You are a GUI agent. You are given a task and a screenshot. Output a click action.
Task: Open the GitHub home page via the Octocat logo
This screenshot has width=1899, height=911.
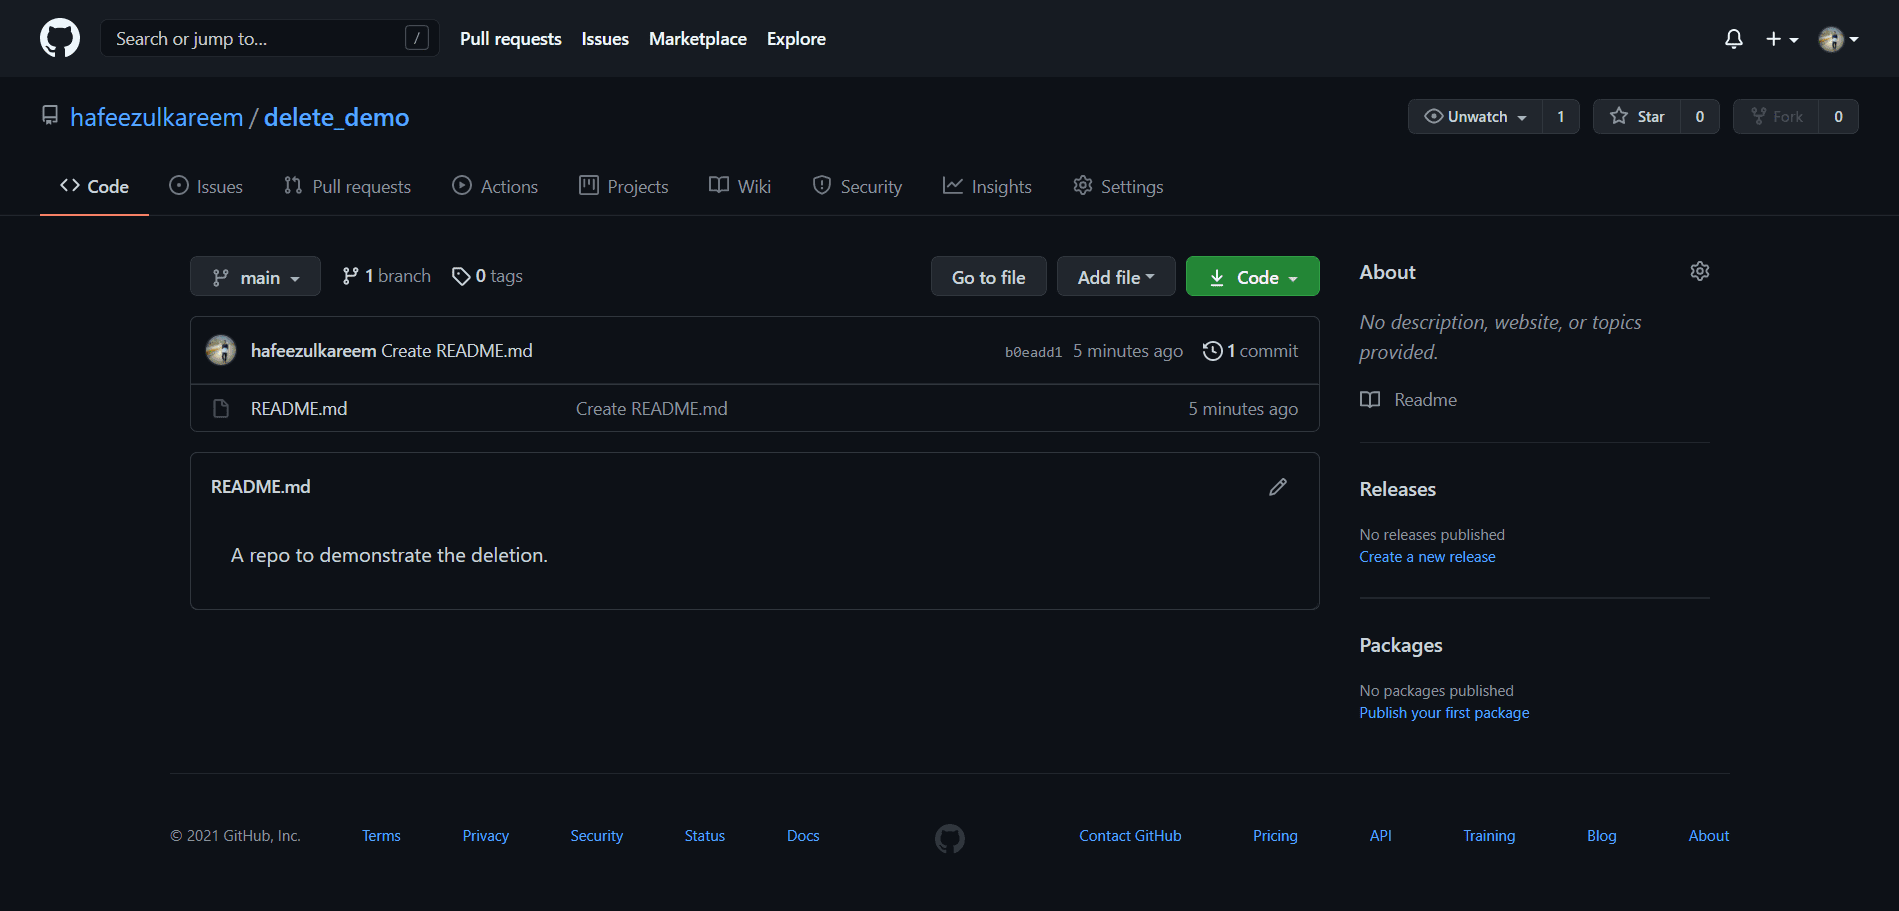point(59,38)
